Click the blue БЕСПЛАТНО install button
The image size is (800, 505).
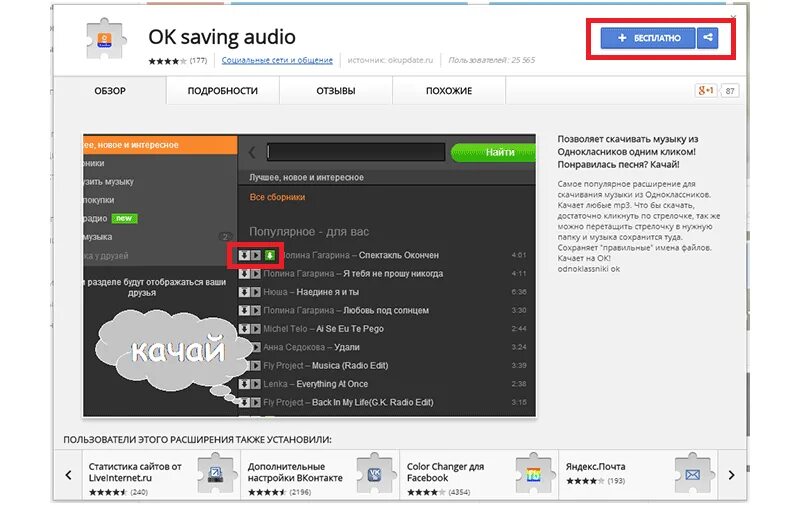point(648,38)
